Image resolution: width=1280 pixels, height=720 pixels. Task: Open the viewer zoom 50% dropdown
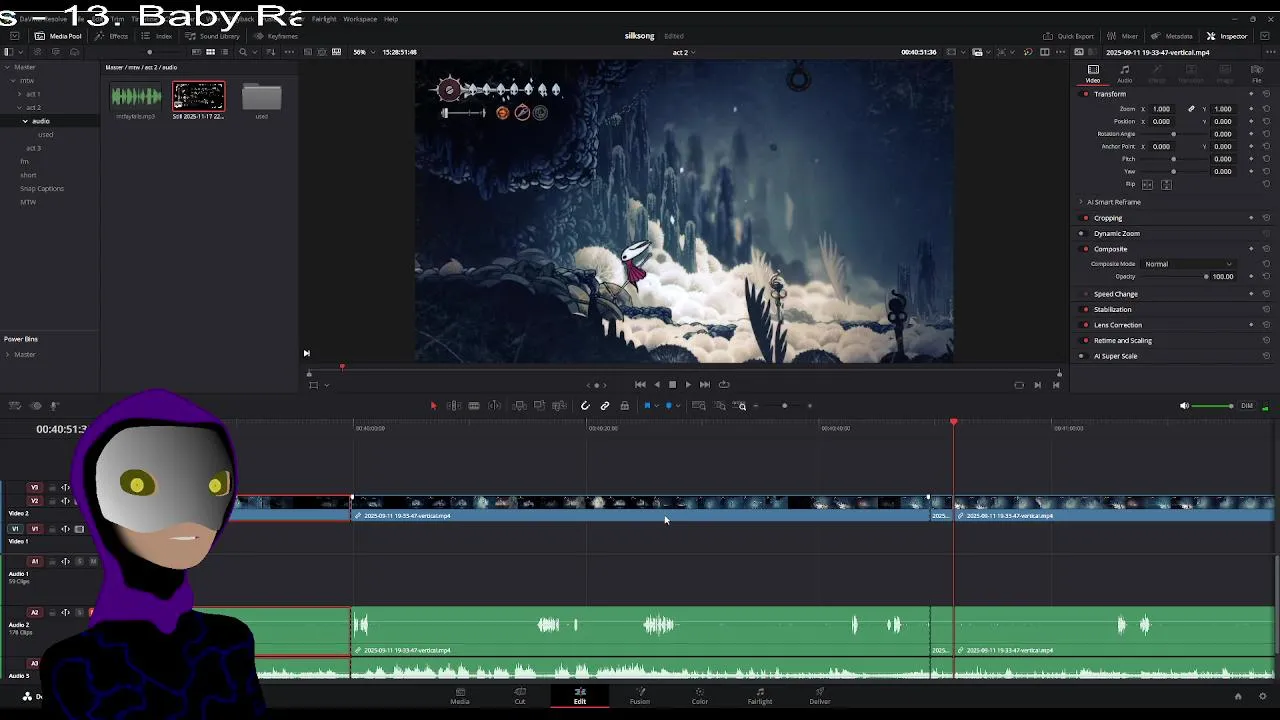point(364,52)
